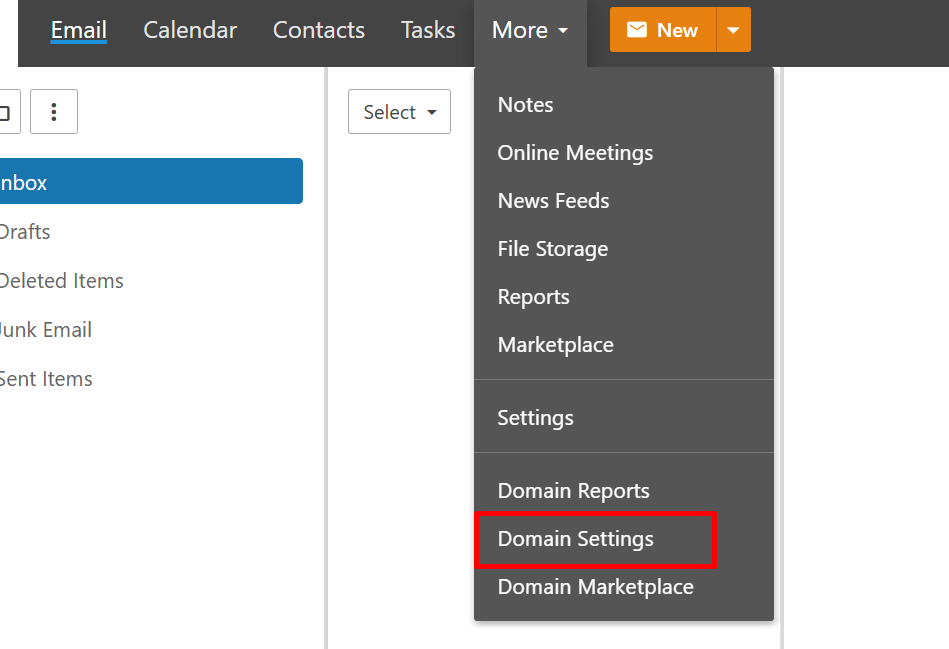Show the Sent Items folder
The image size is (949, 649).
[x=46, y=379]
